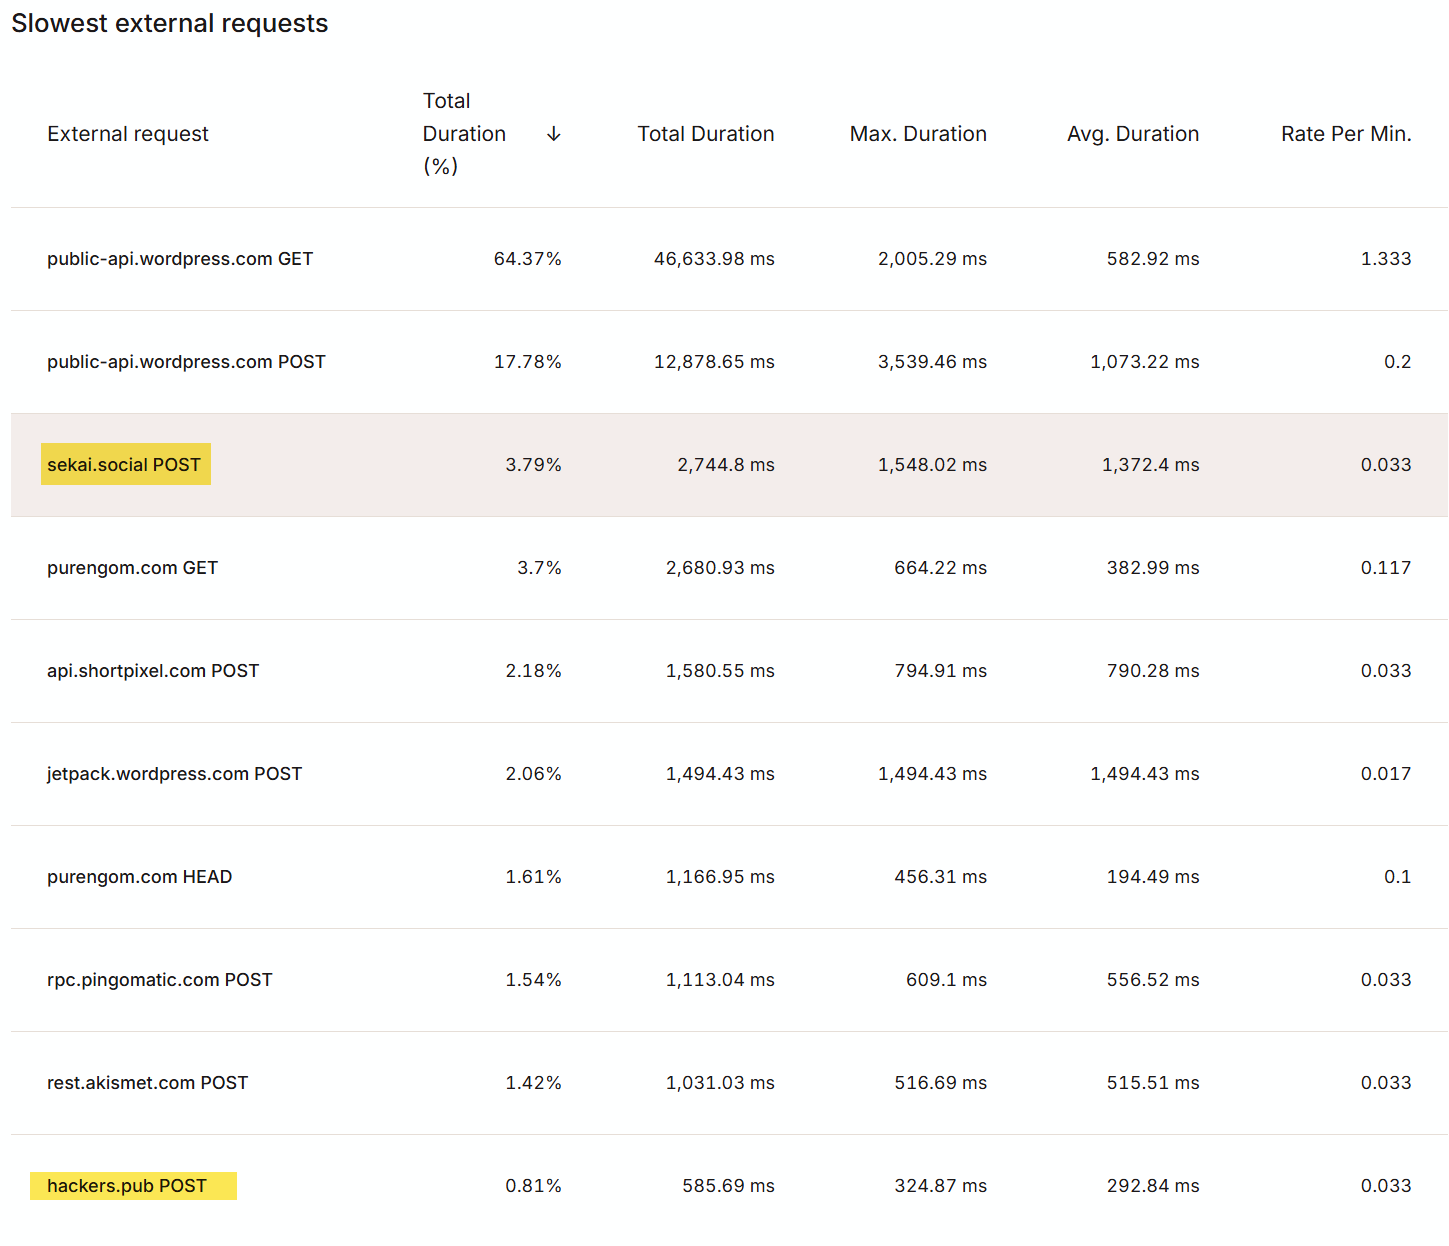The width and height of the screenshot is (1449, 1246).
Task: Open rpc.pingomatic.com POST request
Action: 160,980
